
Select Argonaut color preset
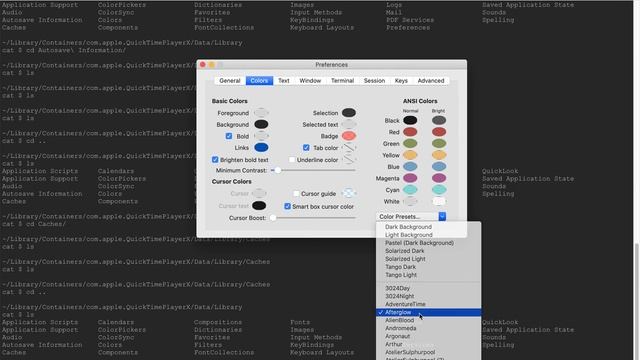tap(429, 336)
